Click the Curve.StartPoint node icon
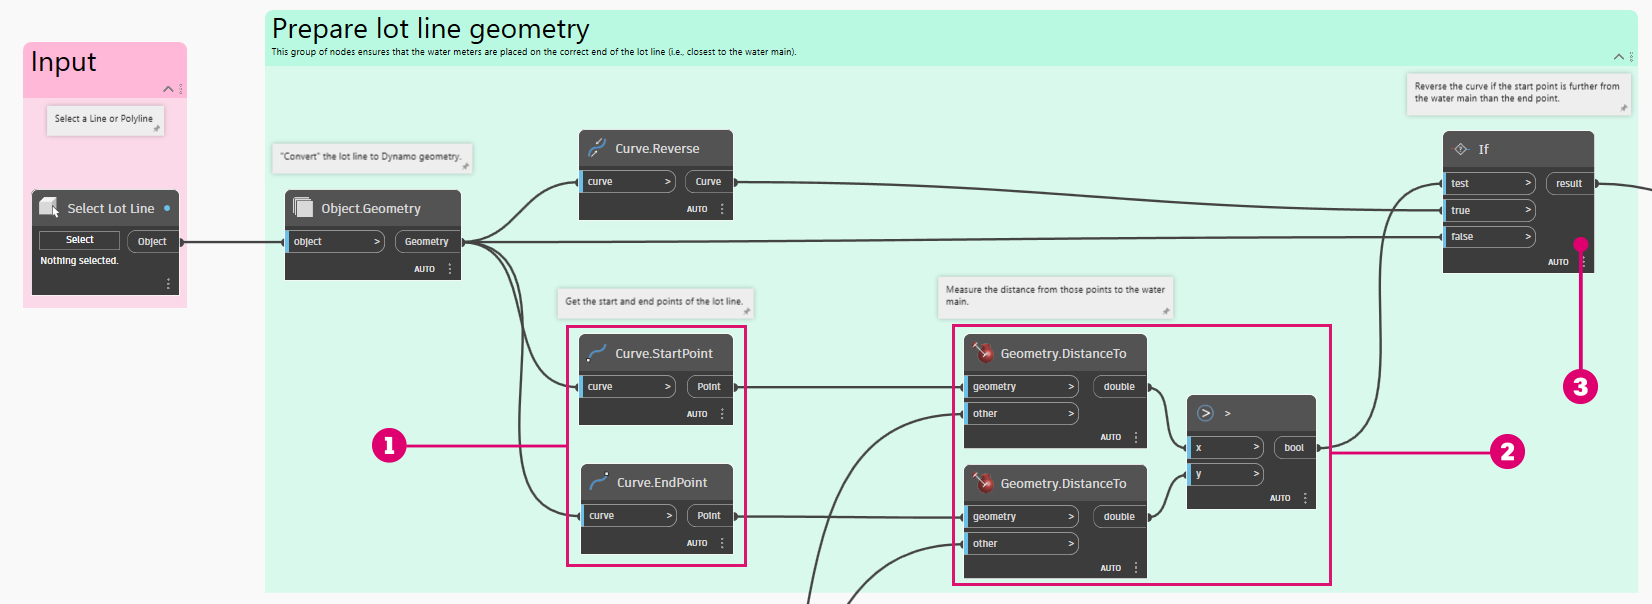1652x604 pixels. (x=597, y=353)
